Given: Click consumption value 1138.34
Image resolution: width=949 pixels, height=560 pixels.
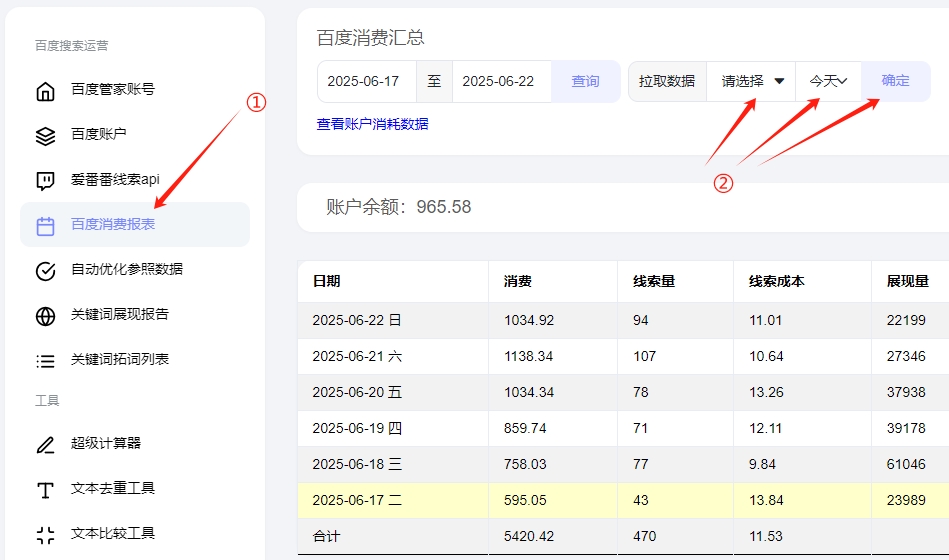Looking at the screenshot, I should (x=528, y=356).
